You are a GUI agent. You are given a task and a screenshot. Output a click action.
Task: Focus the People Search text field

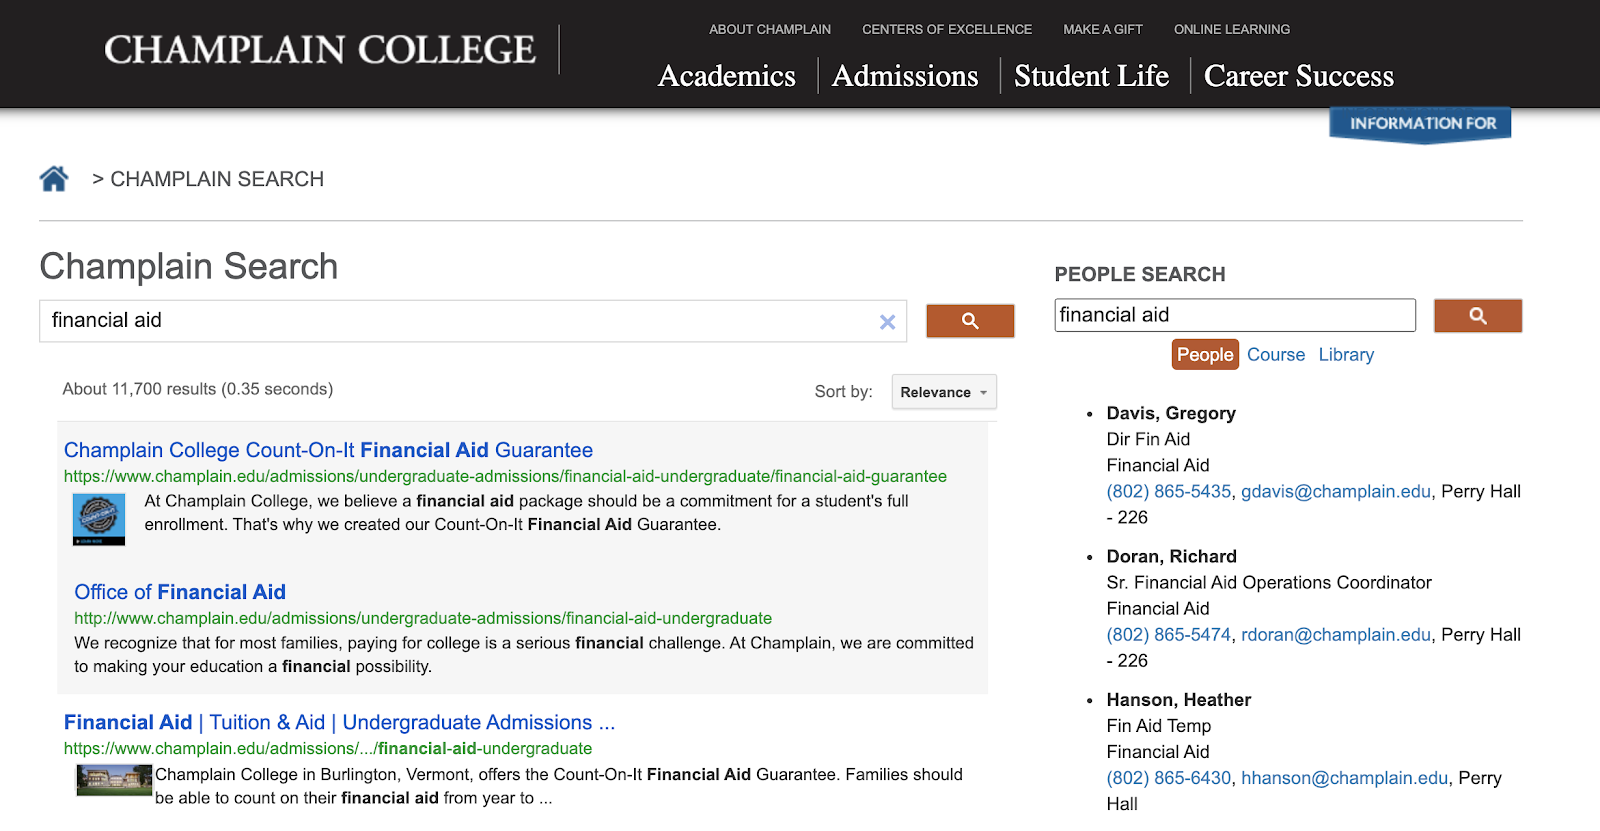tap(1234, 315)
